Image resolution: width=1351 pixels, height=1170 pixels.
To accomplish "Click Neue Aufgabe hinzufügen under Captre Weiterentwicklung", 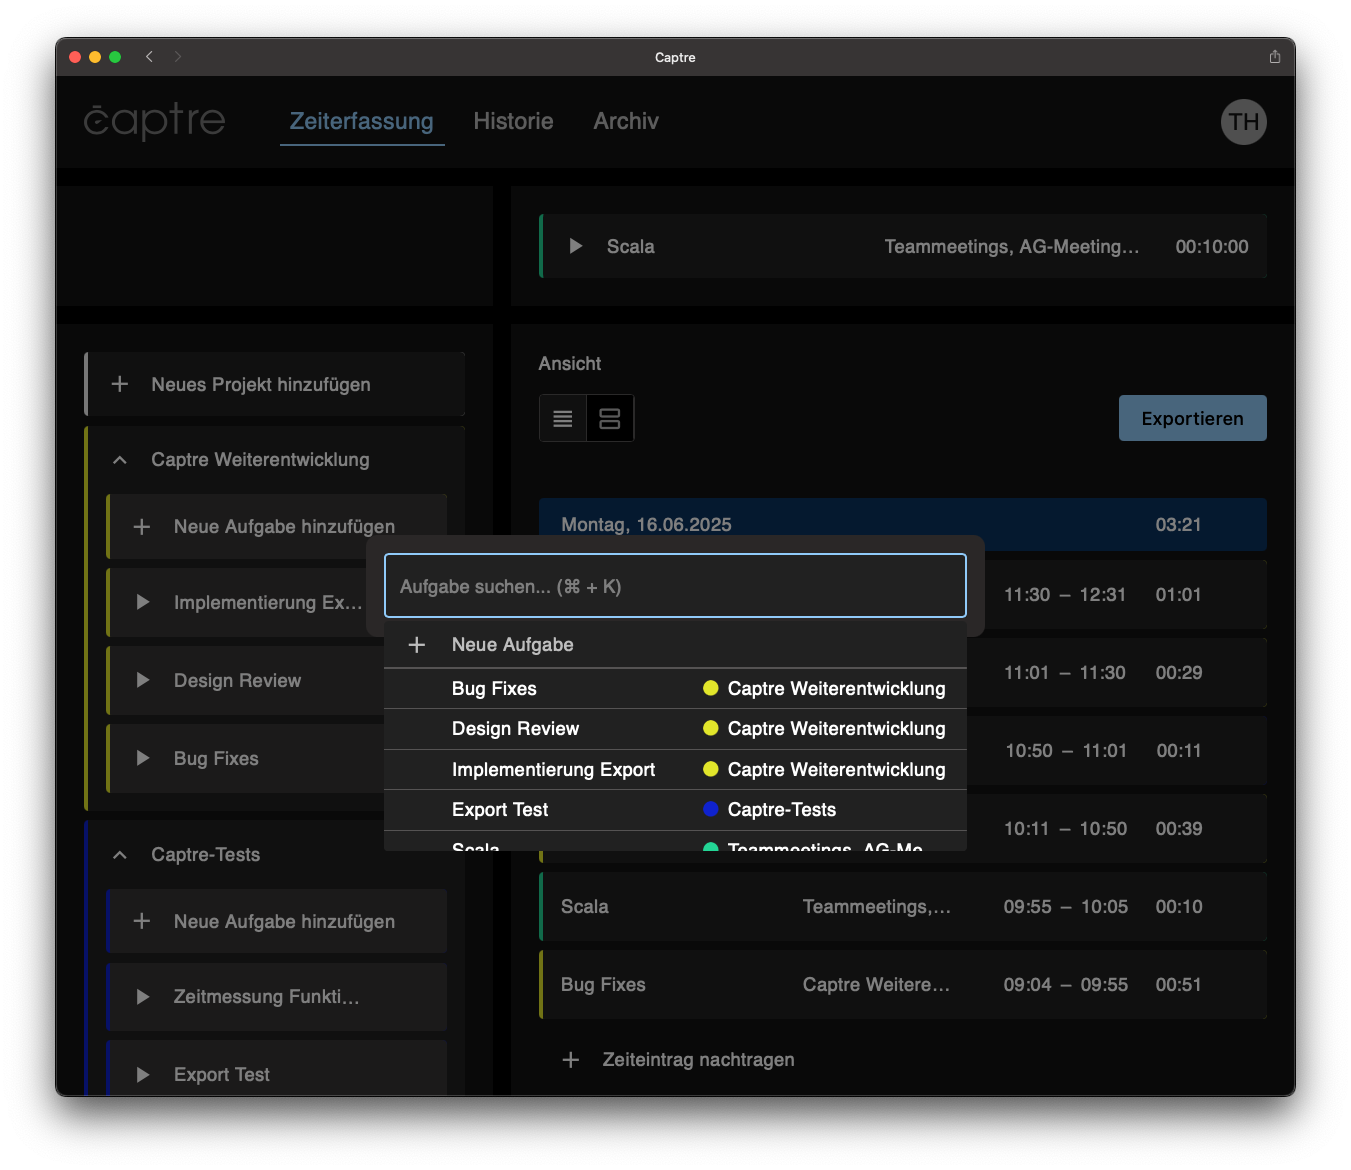I will (277, 526).
